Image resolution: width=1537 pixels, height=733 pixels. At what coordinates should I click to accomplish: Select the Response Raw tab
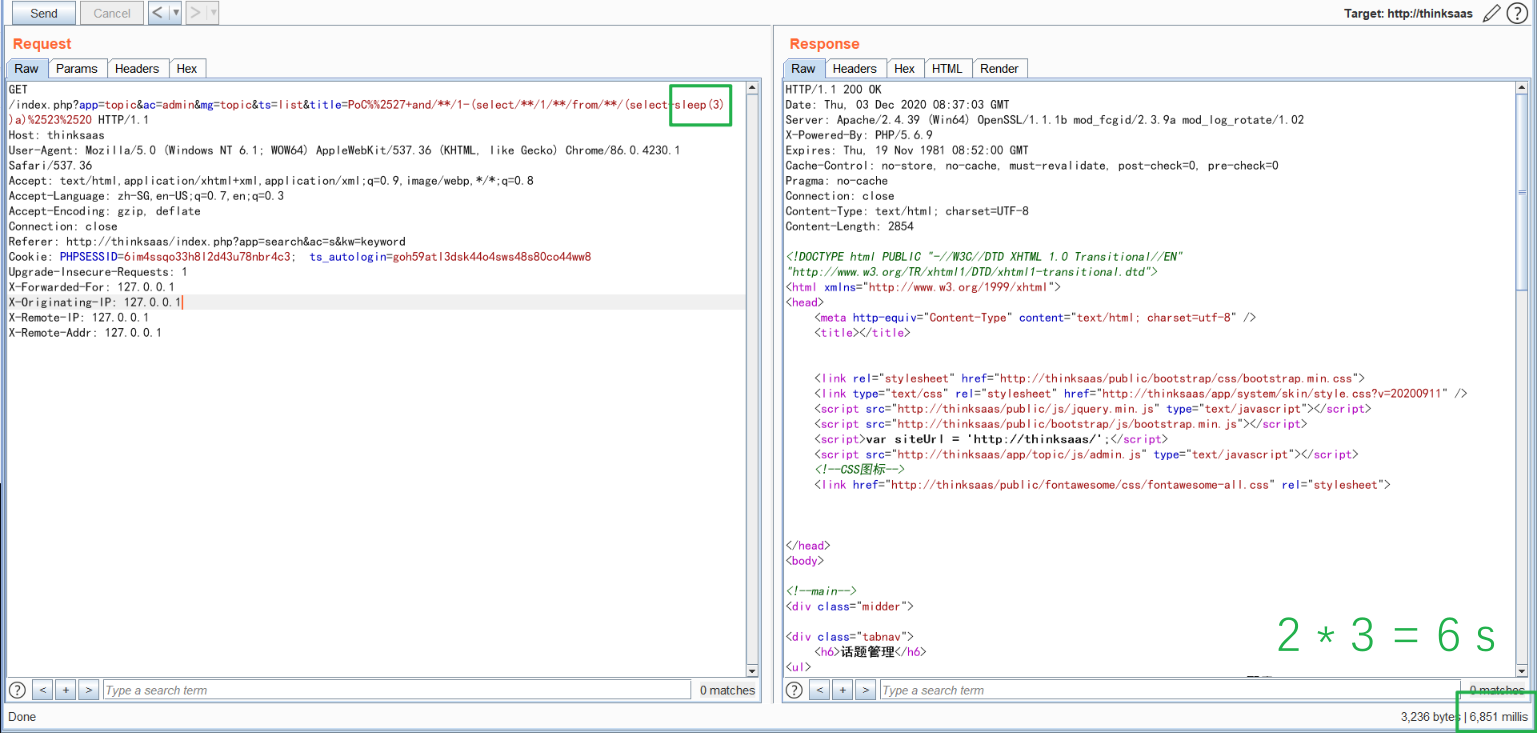(x=804, y=69)
